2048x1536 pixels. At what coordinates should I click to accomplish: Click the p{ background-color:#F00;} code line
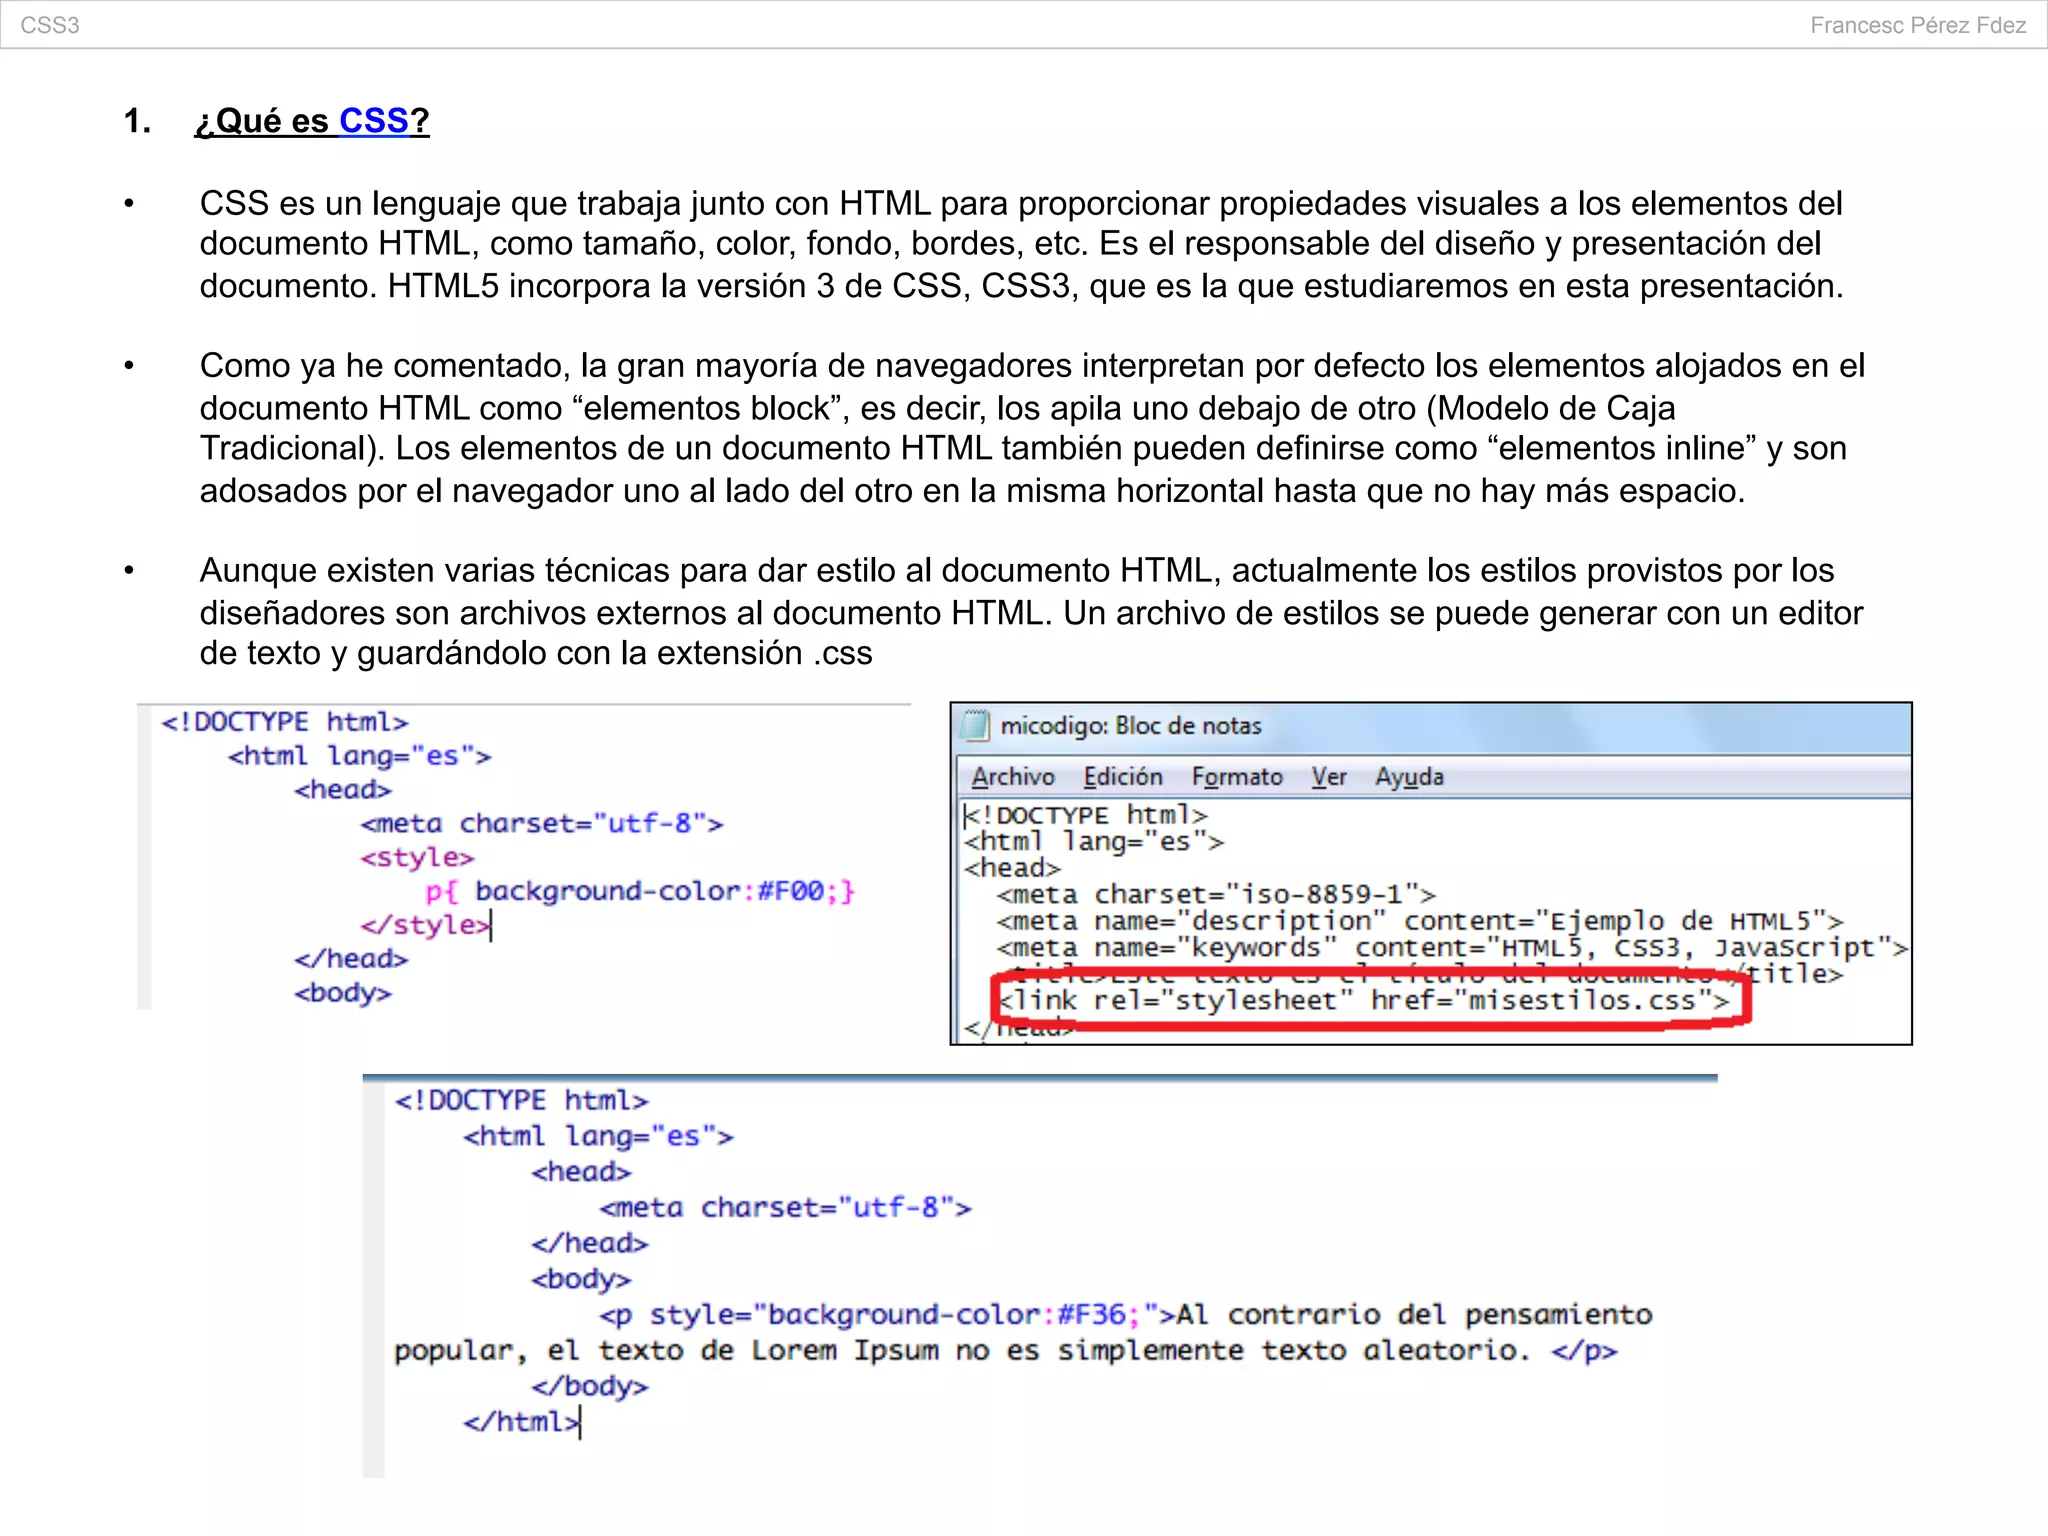click(x=640, y=891)
